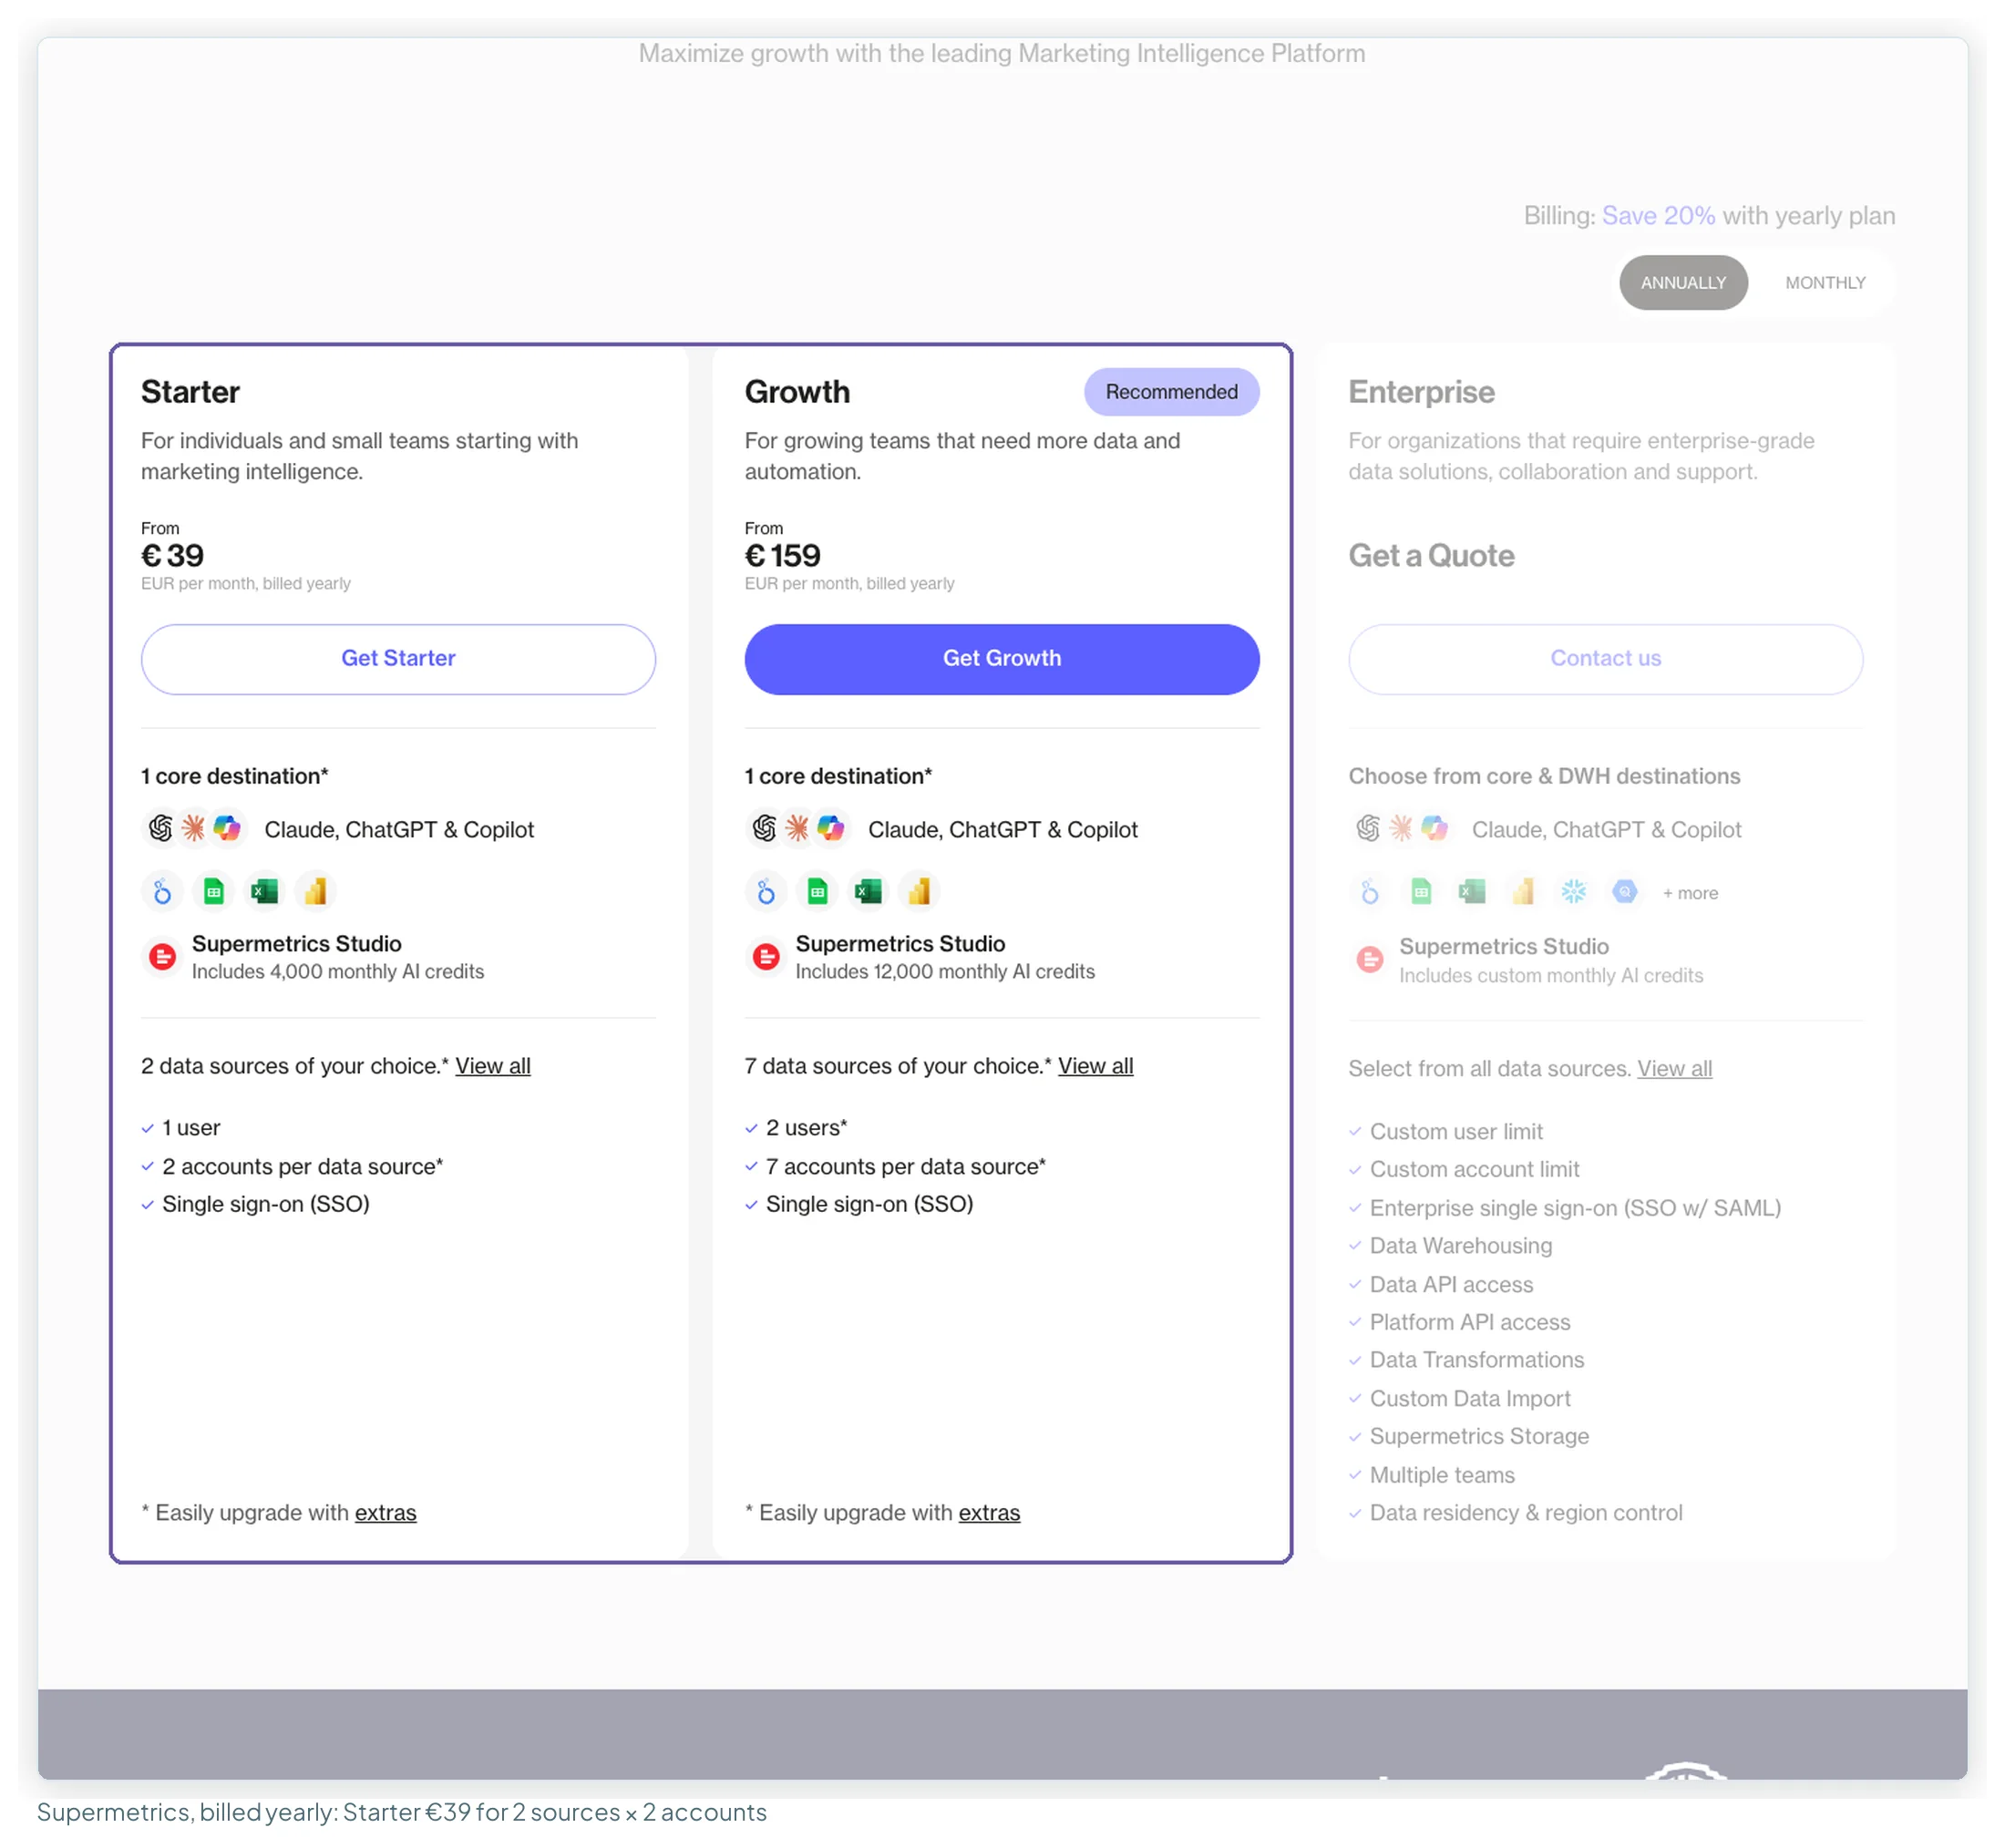
Task: Click the Get Growth button
Action: pyautogui.click(x=1002, y=659)
